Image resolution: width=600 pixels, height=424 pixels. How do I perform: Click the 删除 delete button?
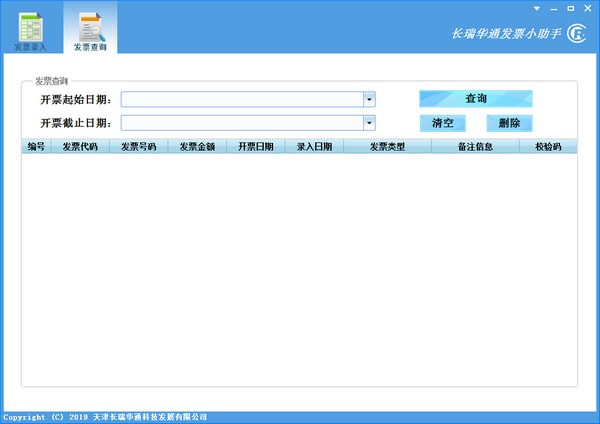point(509,123)
